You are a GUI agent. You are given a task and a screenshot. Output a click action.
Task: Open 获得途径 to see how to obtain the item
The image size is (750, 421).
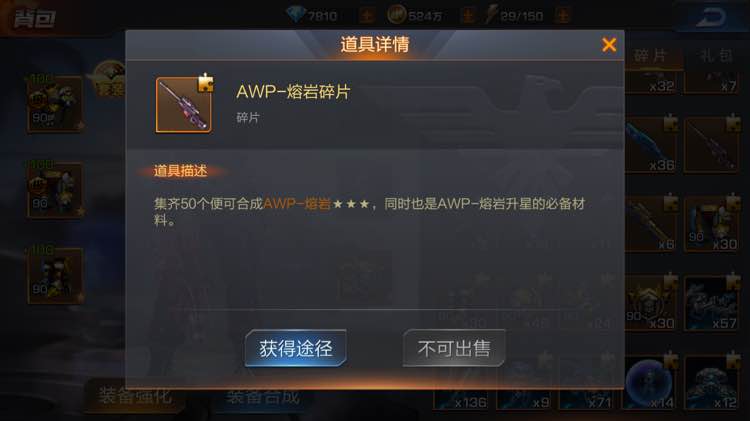[x=296, y=348]
